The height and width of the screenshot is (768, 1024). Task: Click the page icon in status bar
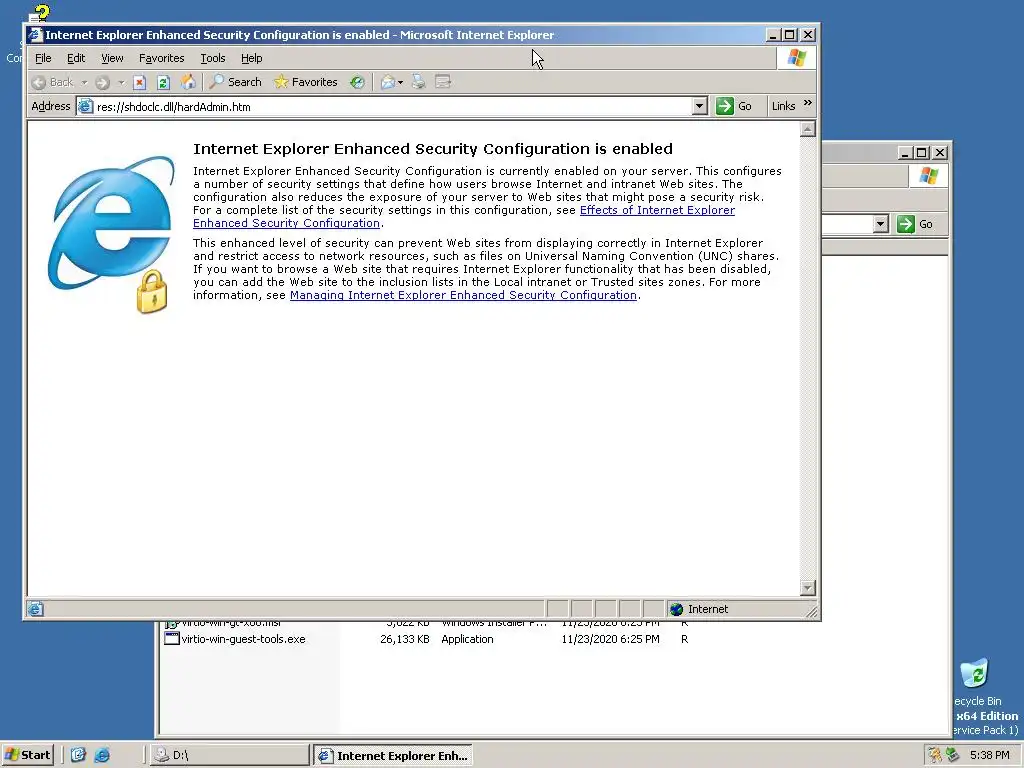click(x=35, y=609)
